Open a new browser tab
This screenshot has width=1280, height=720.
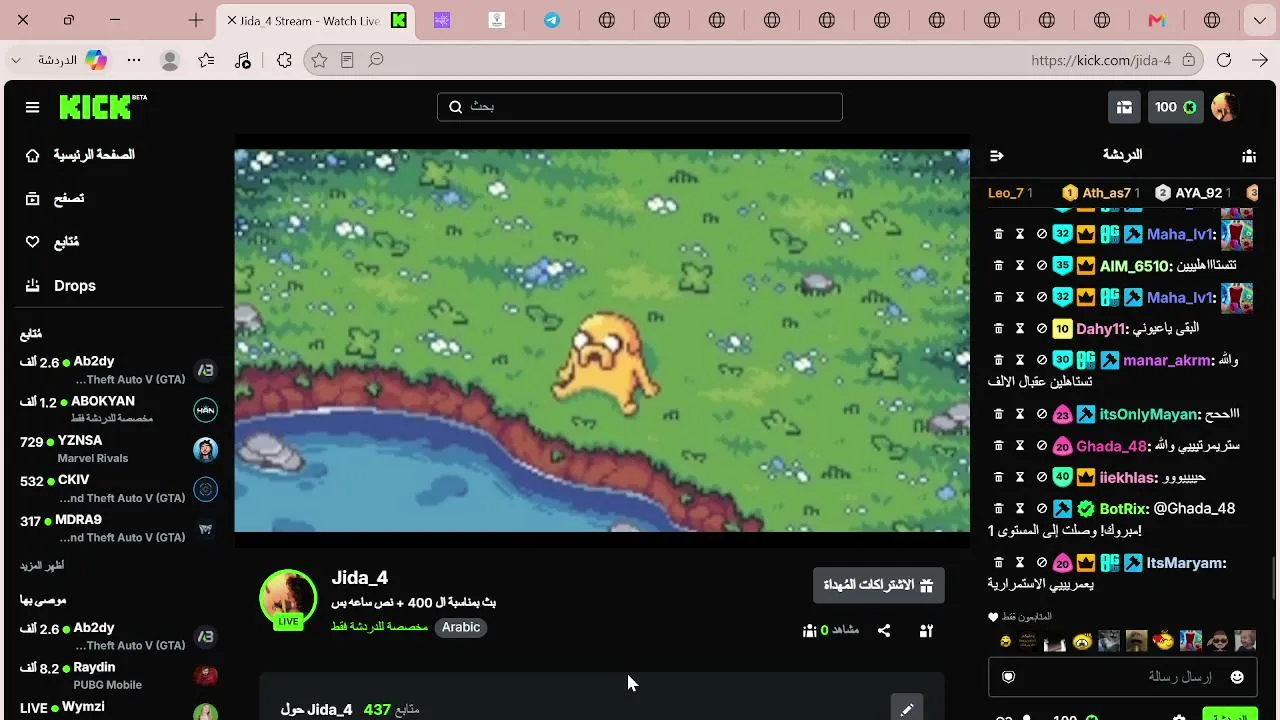[x=196, y=20]
